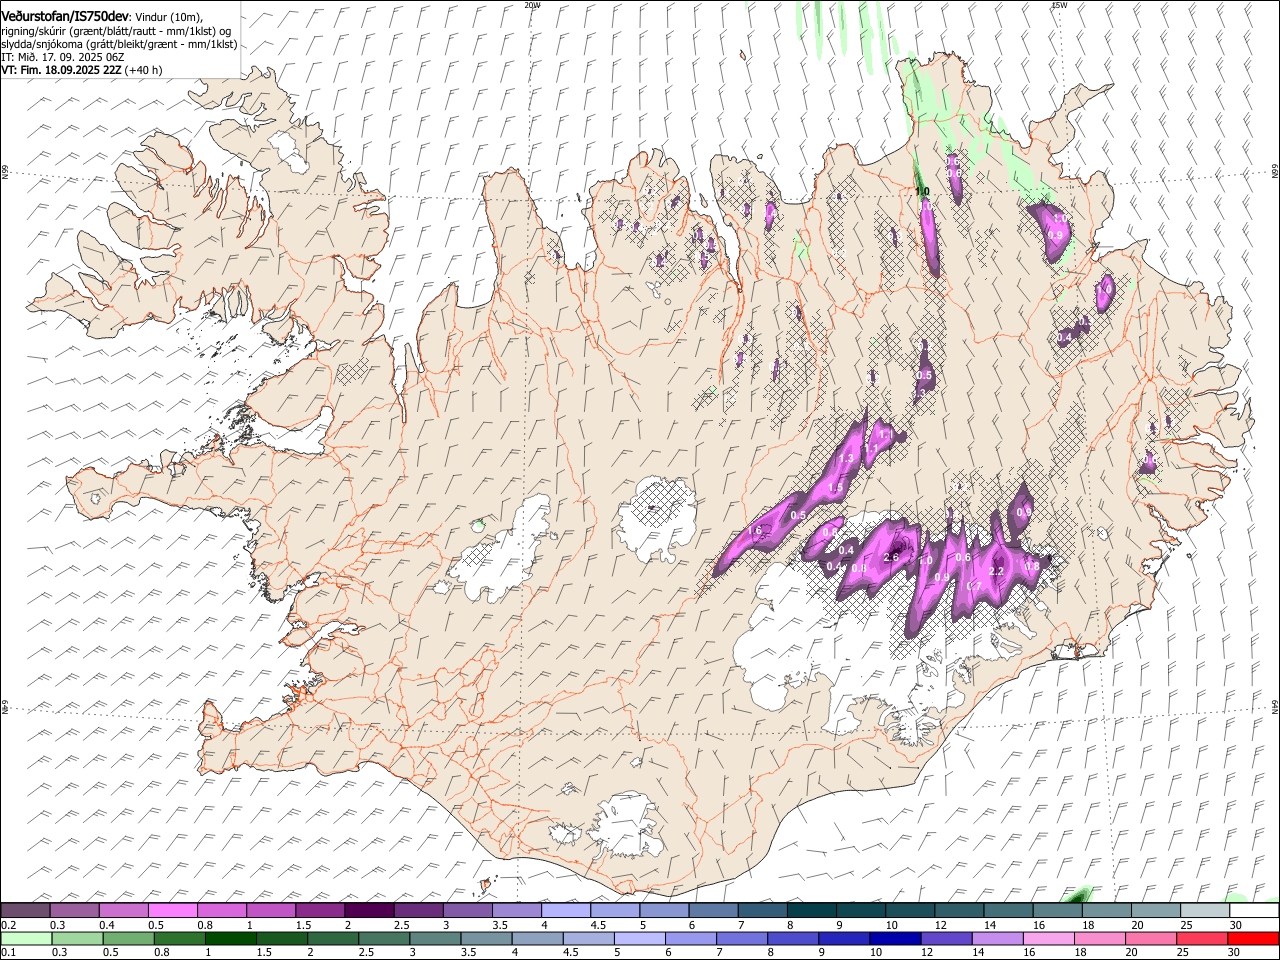Click lower legend swatch between 8 and 9
Screen dimensions: 1280x960
tap(794, 938)
